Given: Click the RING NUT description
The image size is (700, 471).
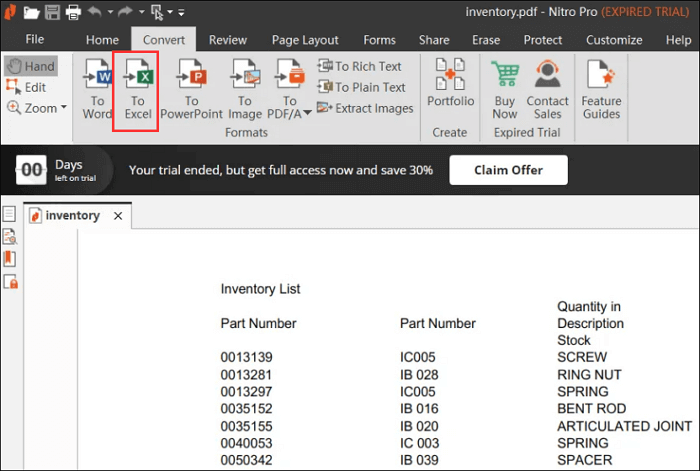Looking at the screenshot, I should (589, 375).
